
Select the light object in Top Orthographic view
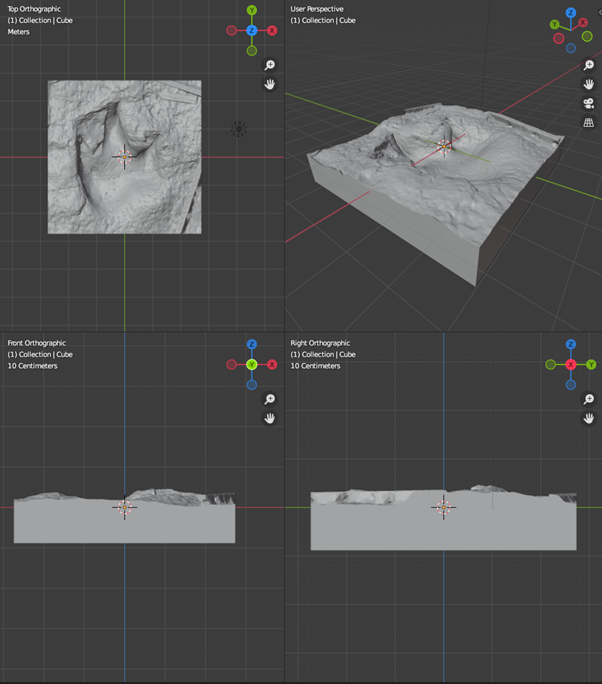(x=238, y=128)
